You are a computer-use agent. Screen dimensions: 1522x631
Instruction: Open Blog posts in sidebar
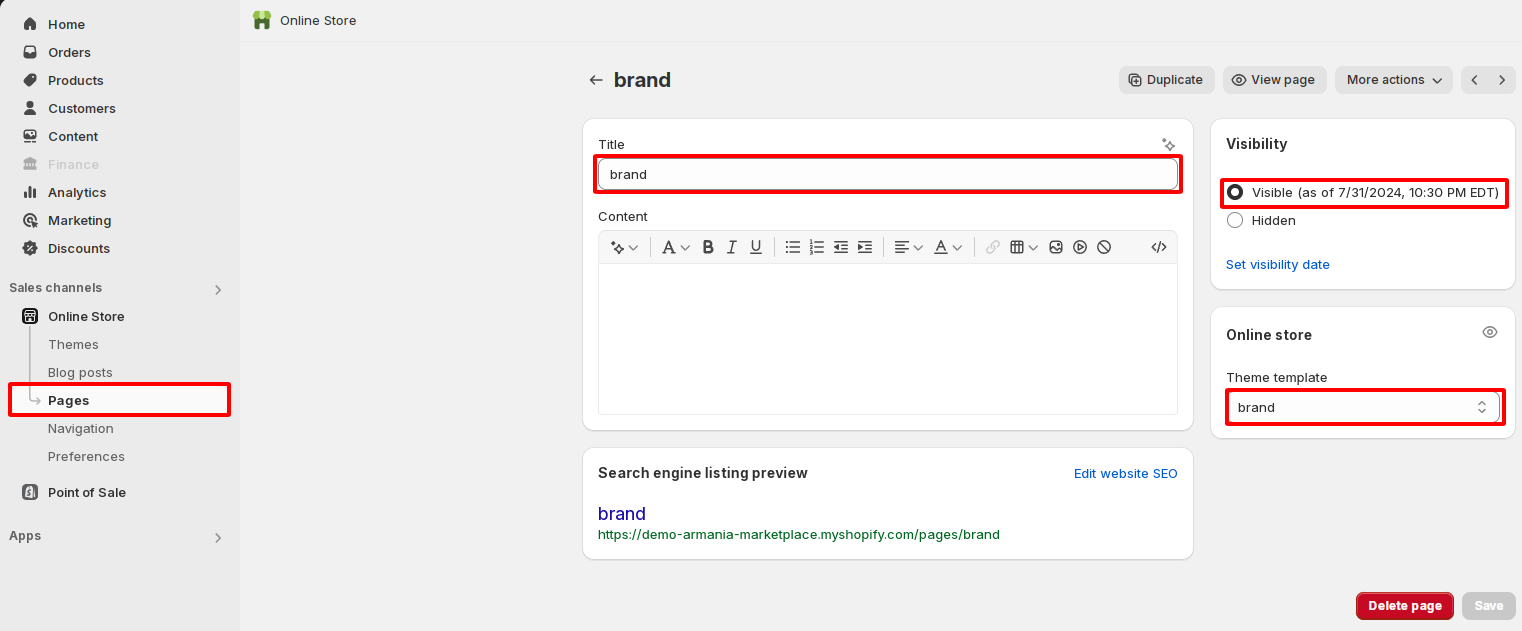80,372
